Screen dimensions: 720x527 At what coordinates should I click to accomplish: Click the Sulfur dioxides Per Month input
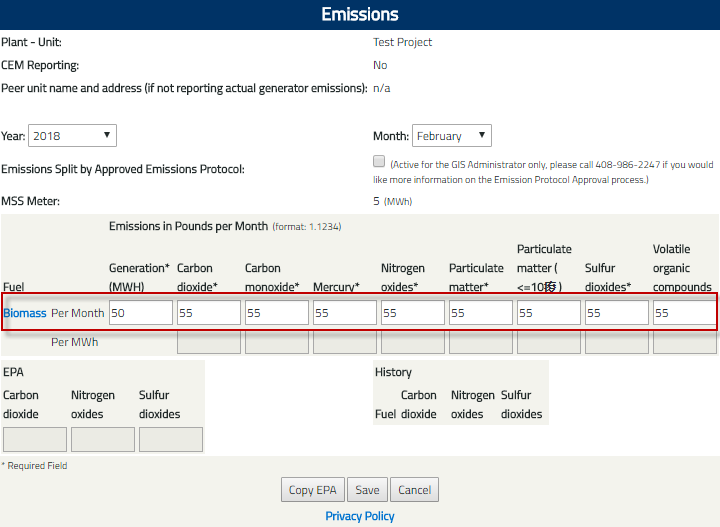point(616,313)
